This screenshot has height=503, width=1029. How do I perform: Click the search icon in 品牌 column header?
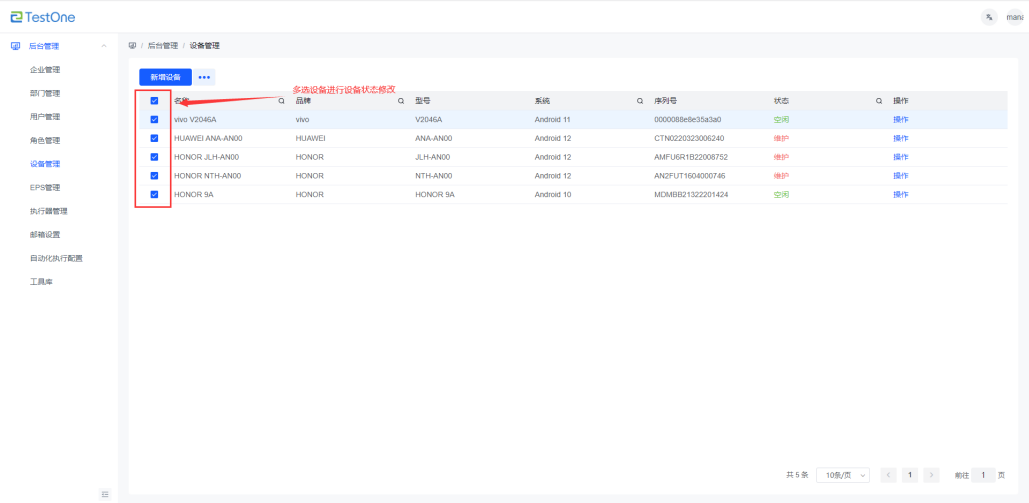pos(401,101)
